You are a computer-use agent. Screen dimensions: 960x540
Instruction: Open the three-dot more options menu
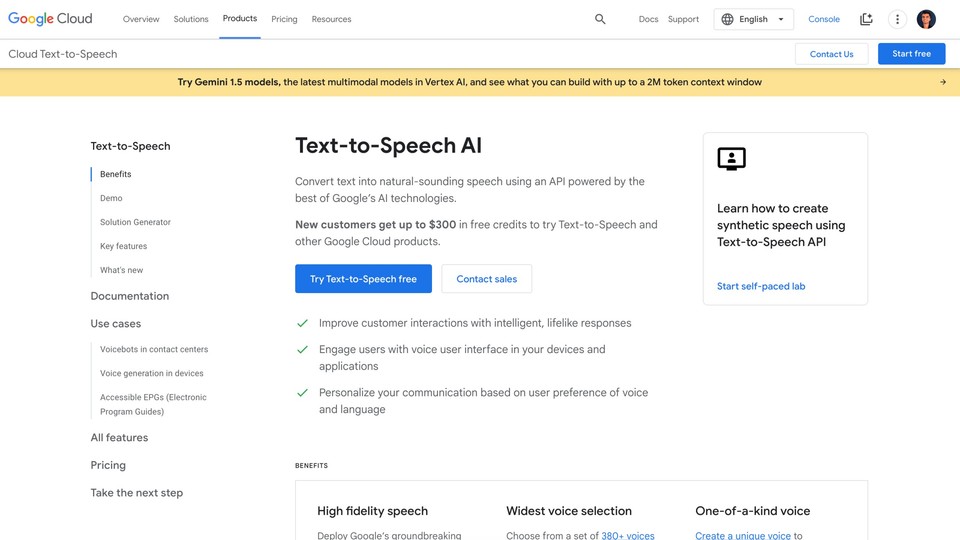click(898, 19)
